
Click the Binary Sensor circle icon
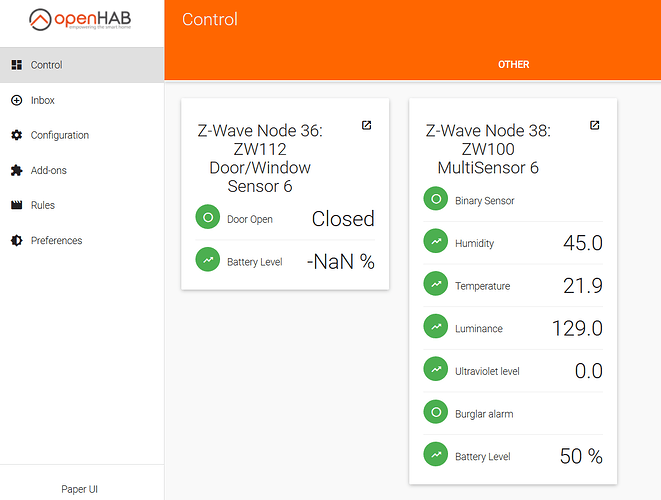click(x=436, y=200)
